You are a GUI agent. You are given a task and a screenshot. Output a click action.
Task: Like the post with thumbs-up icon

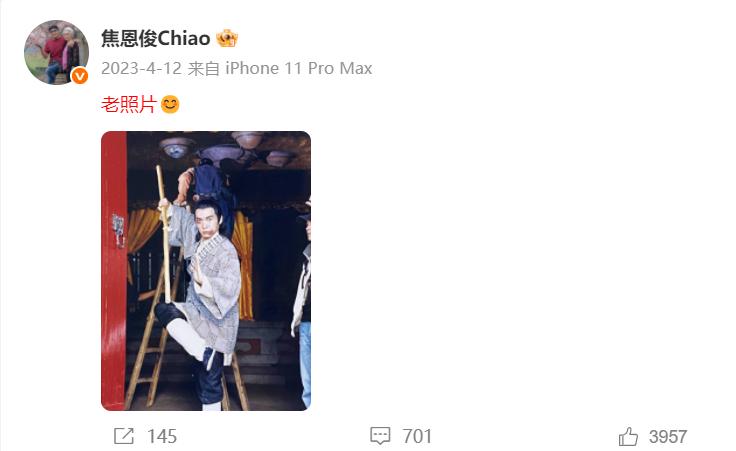628,436
